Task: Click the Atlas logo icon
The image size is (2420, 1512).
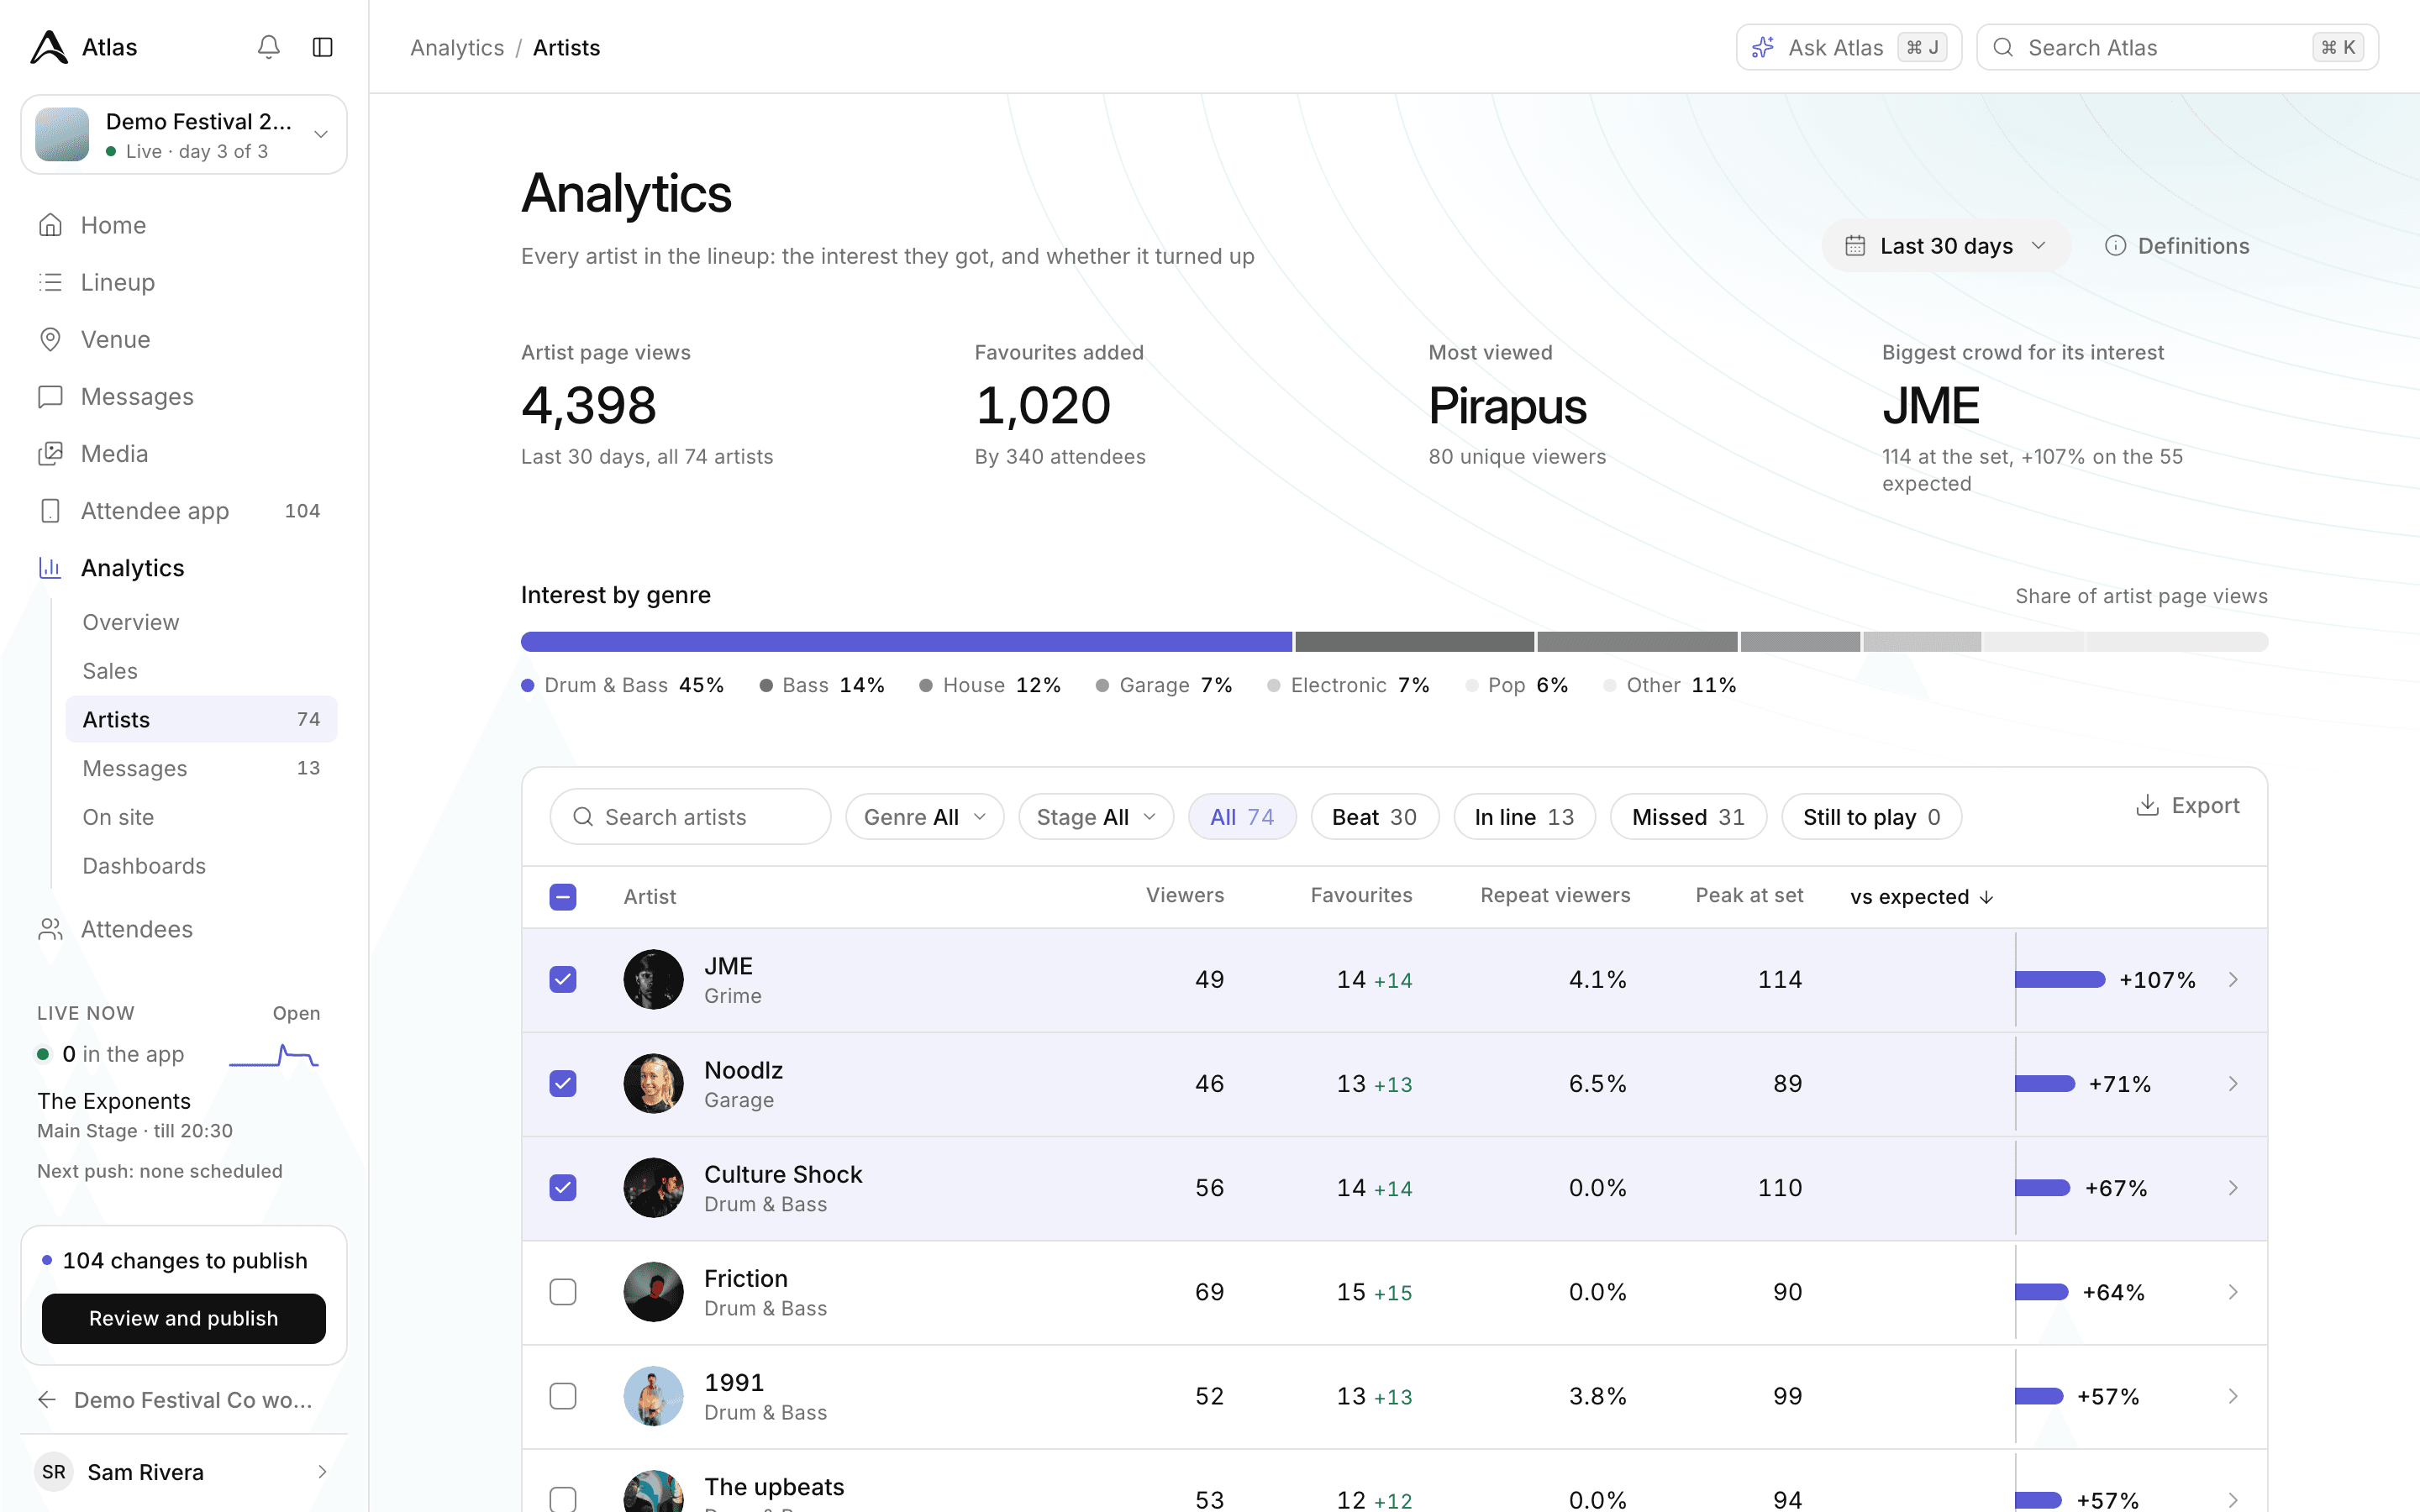Action: [x=49, y=47]
